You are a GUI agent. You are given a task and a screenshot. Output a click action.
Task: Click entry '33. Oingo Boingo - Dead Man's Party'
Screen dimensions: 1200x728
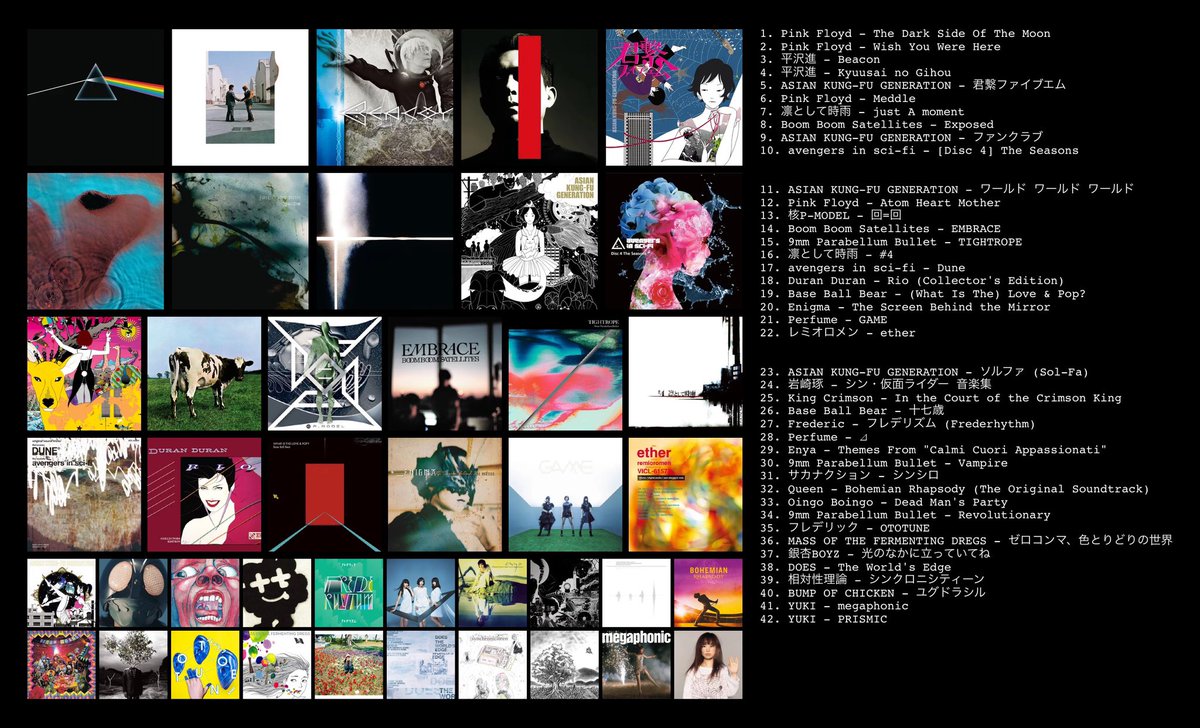[884, 501]
